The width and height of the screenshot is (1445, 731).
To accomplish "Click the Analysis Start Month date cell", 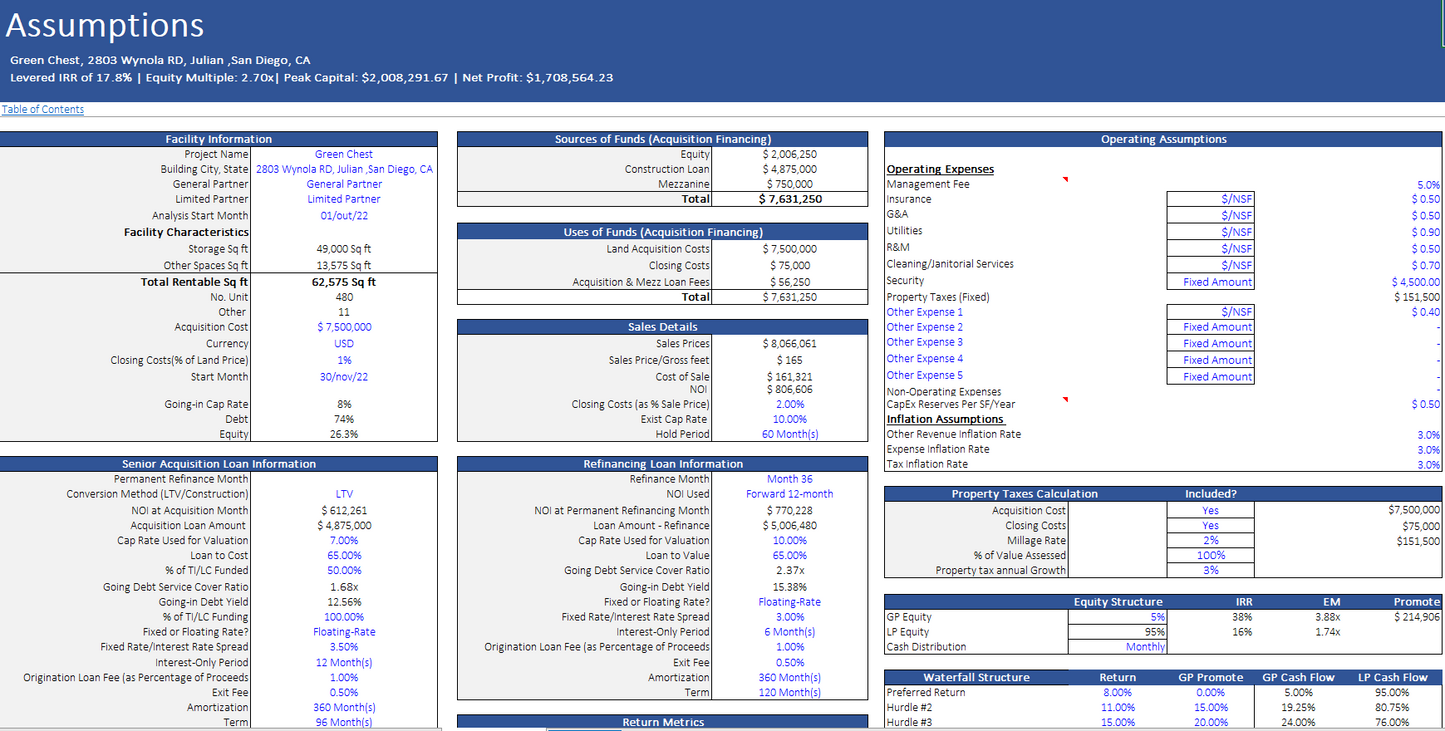I will pos(344,215).
